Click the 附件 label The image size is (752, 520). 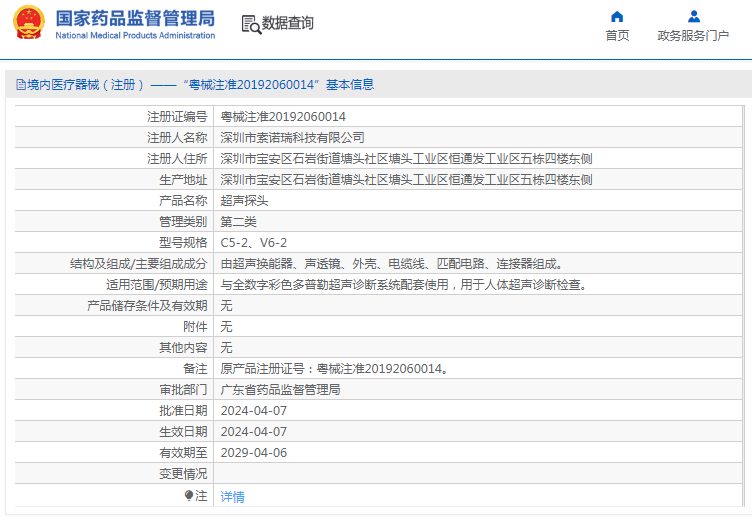click(195, 327)
